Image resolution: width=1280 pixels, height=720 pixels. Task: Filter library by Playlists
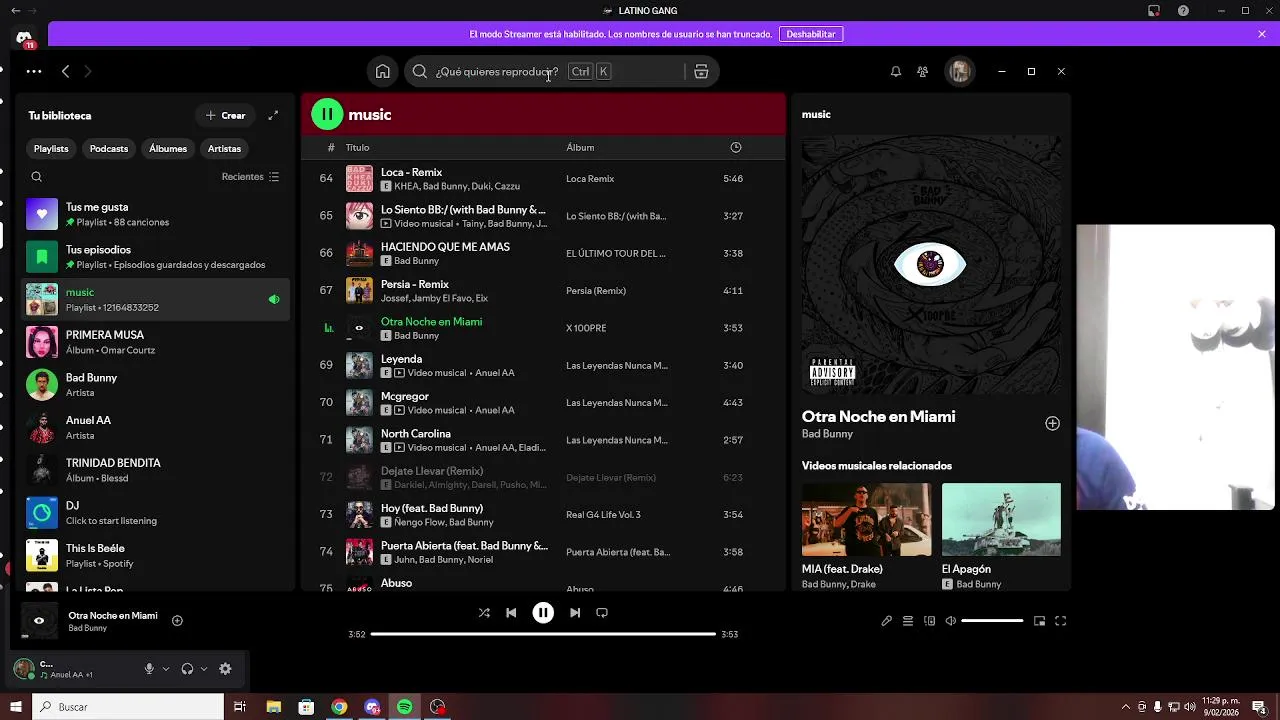click(51, 149)
